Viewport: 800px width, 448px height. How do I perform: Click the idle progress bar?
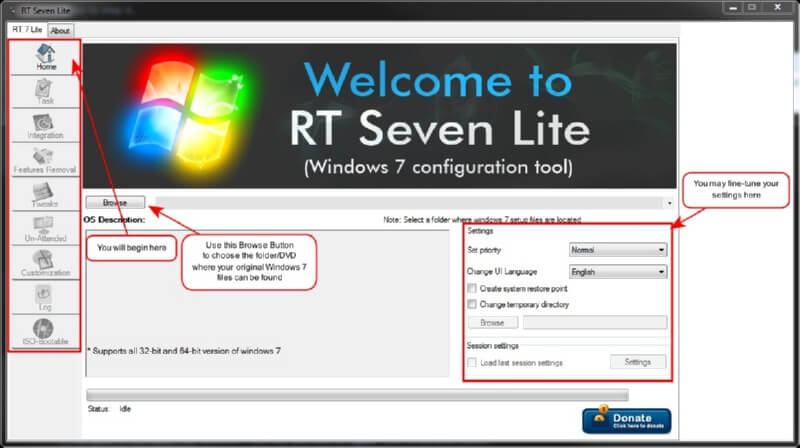(357, 395)
